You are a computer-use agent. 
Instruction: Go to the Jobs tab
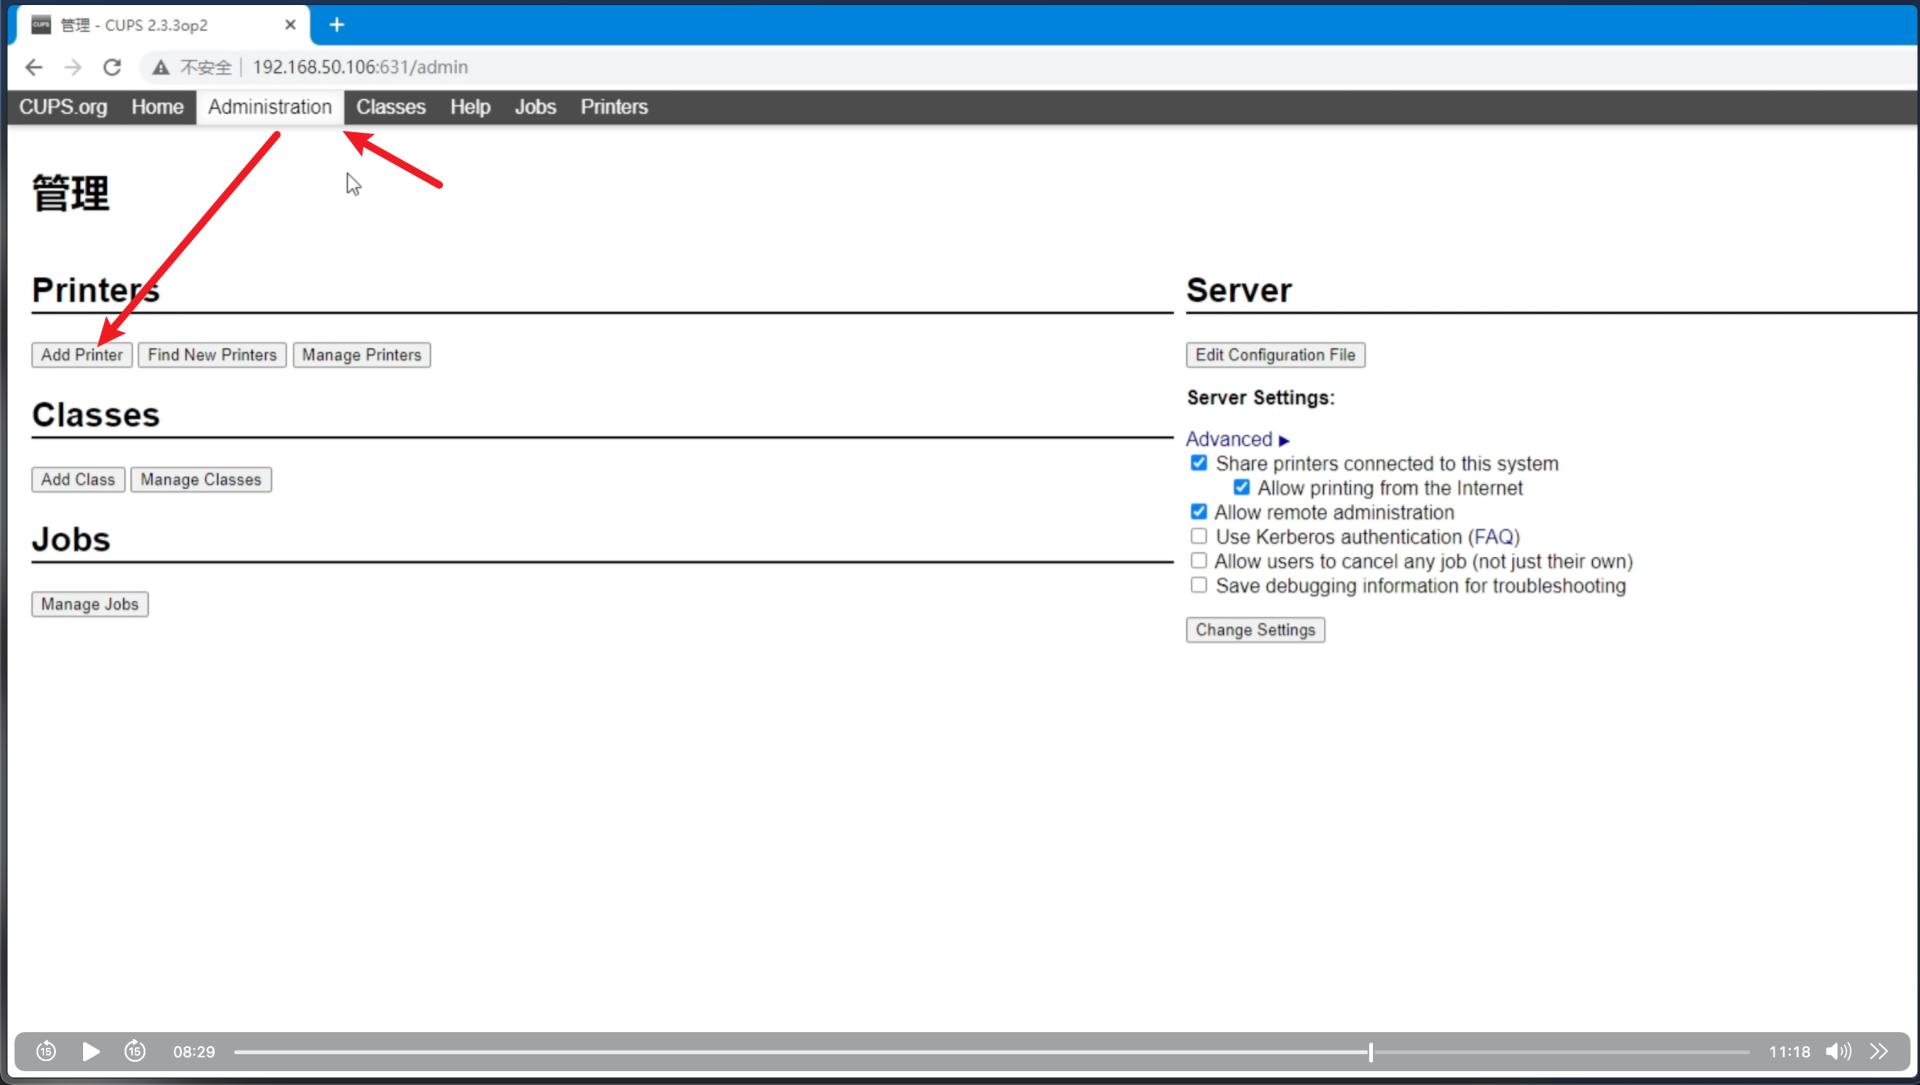[x=535, y=107]
